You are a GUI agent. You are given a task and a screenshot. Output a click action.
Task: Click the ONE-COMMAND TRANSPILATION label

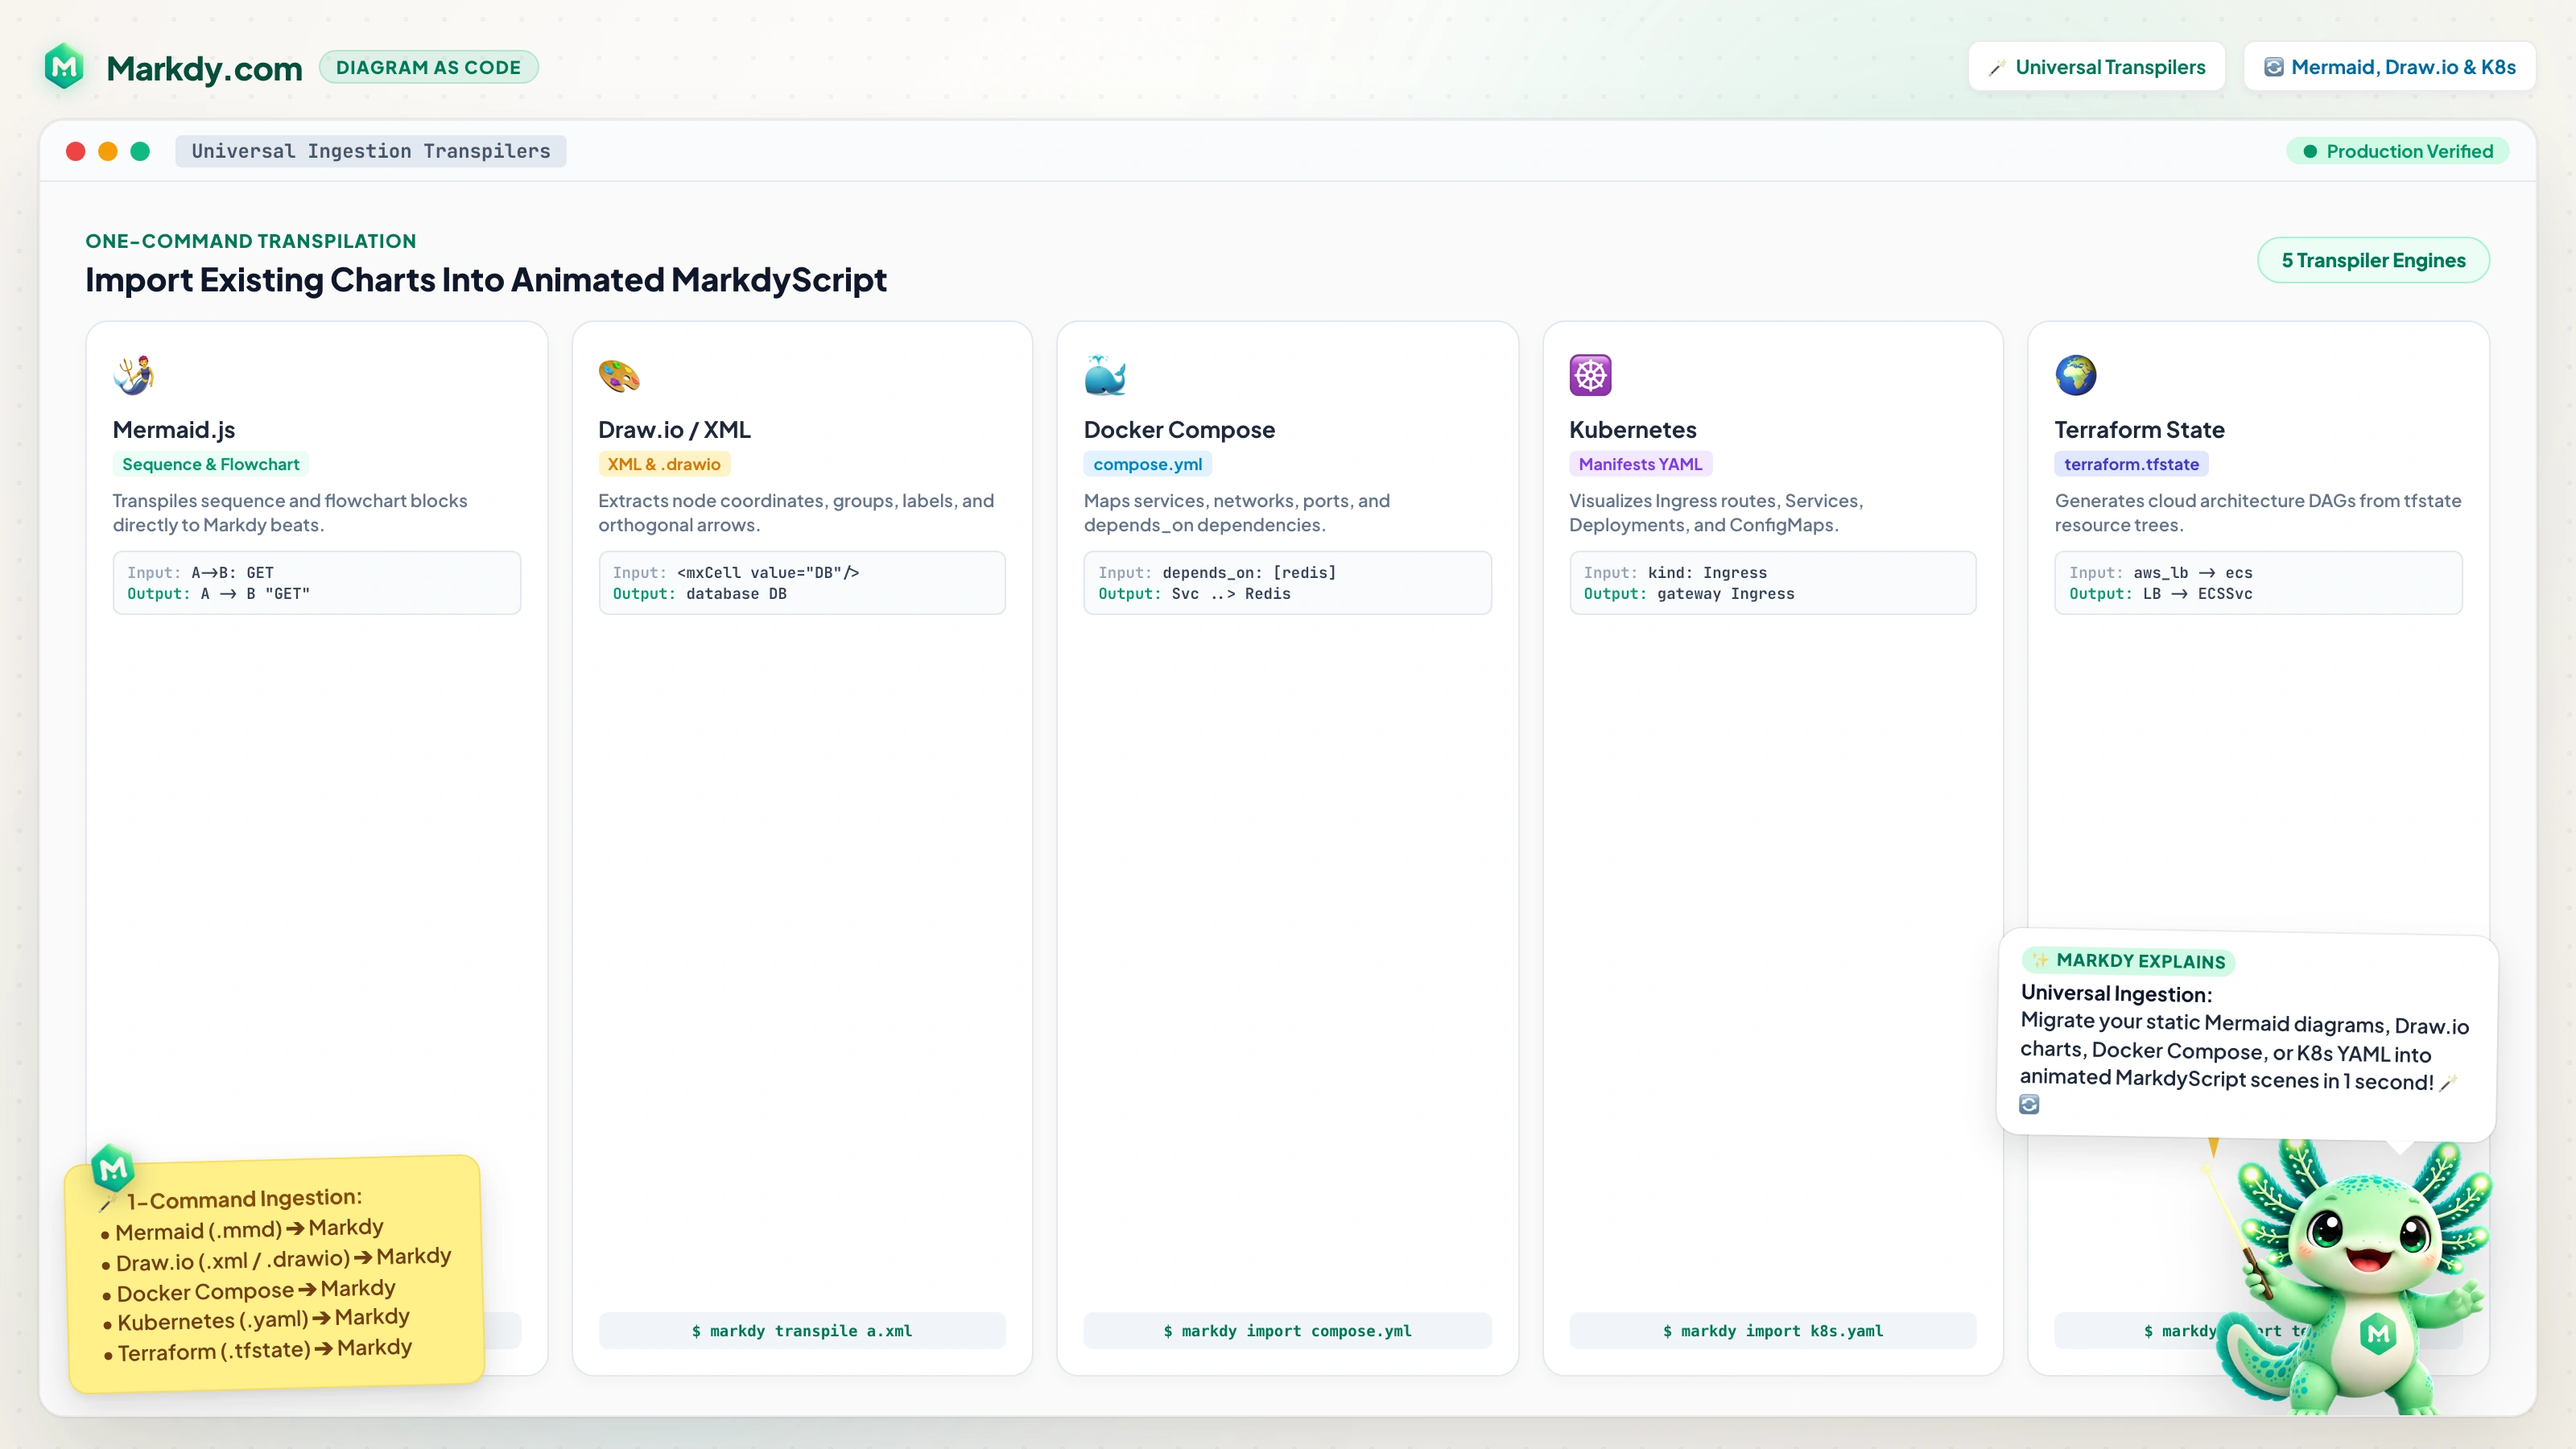point(250,241)
